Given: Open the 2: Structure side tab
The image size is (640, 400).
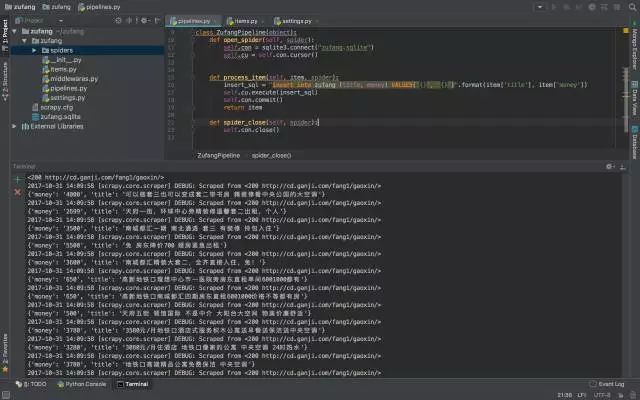Looking at the screenshot, I should pos(5,81).
